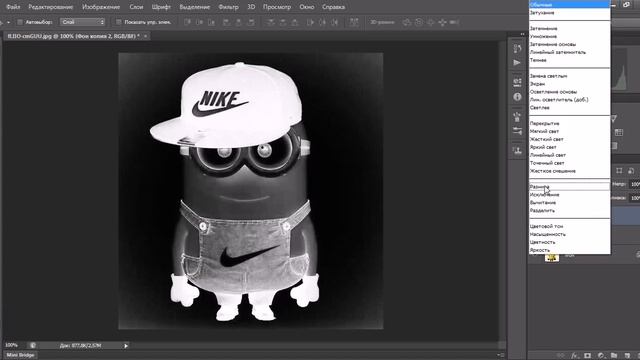
Task: Open the Слои menu
Action: tap(136, 7)
